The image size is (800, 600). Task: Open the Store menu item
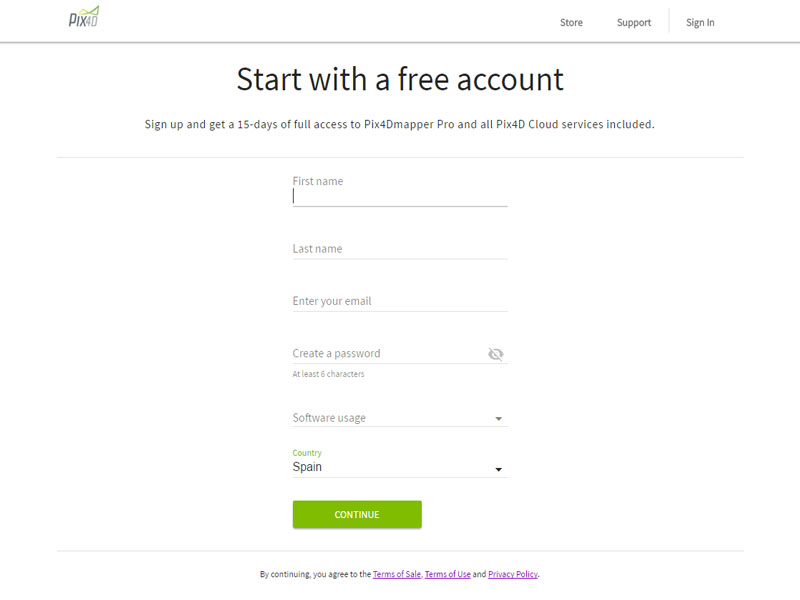(x=571, y=23)
